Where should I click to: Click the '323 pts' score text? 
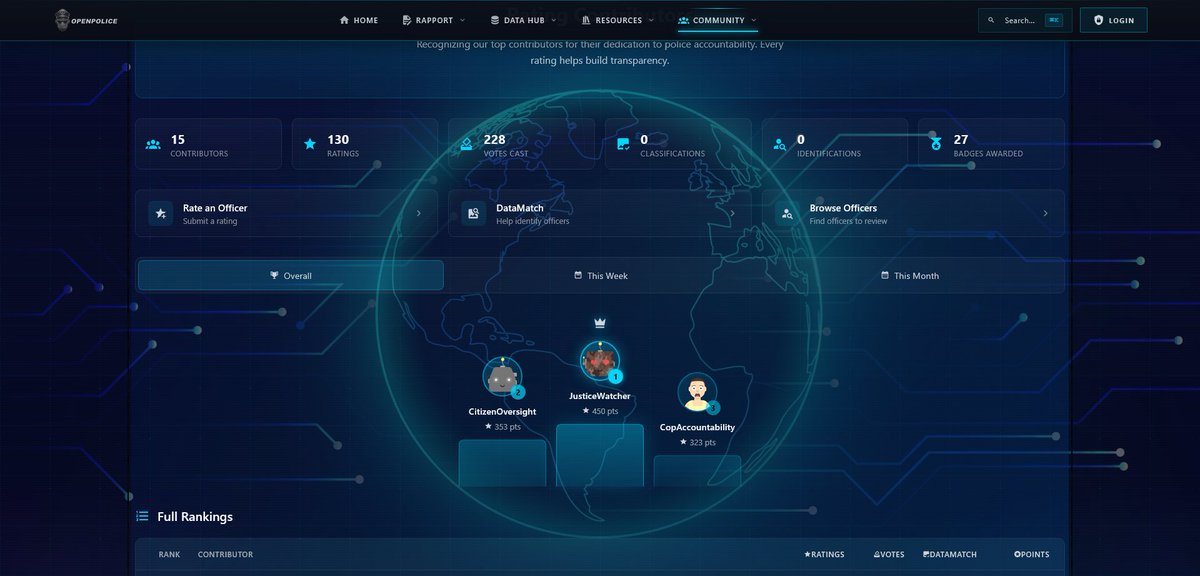(697, 442)
